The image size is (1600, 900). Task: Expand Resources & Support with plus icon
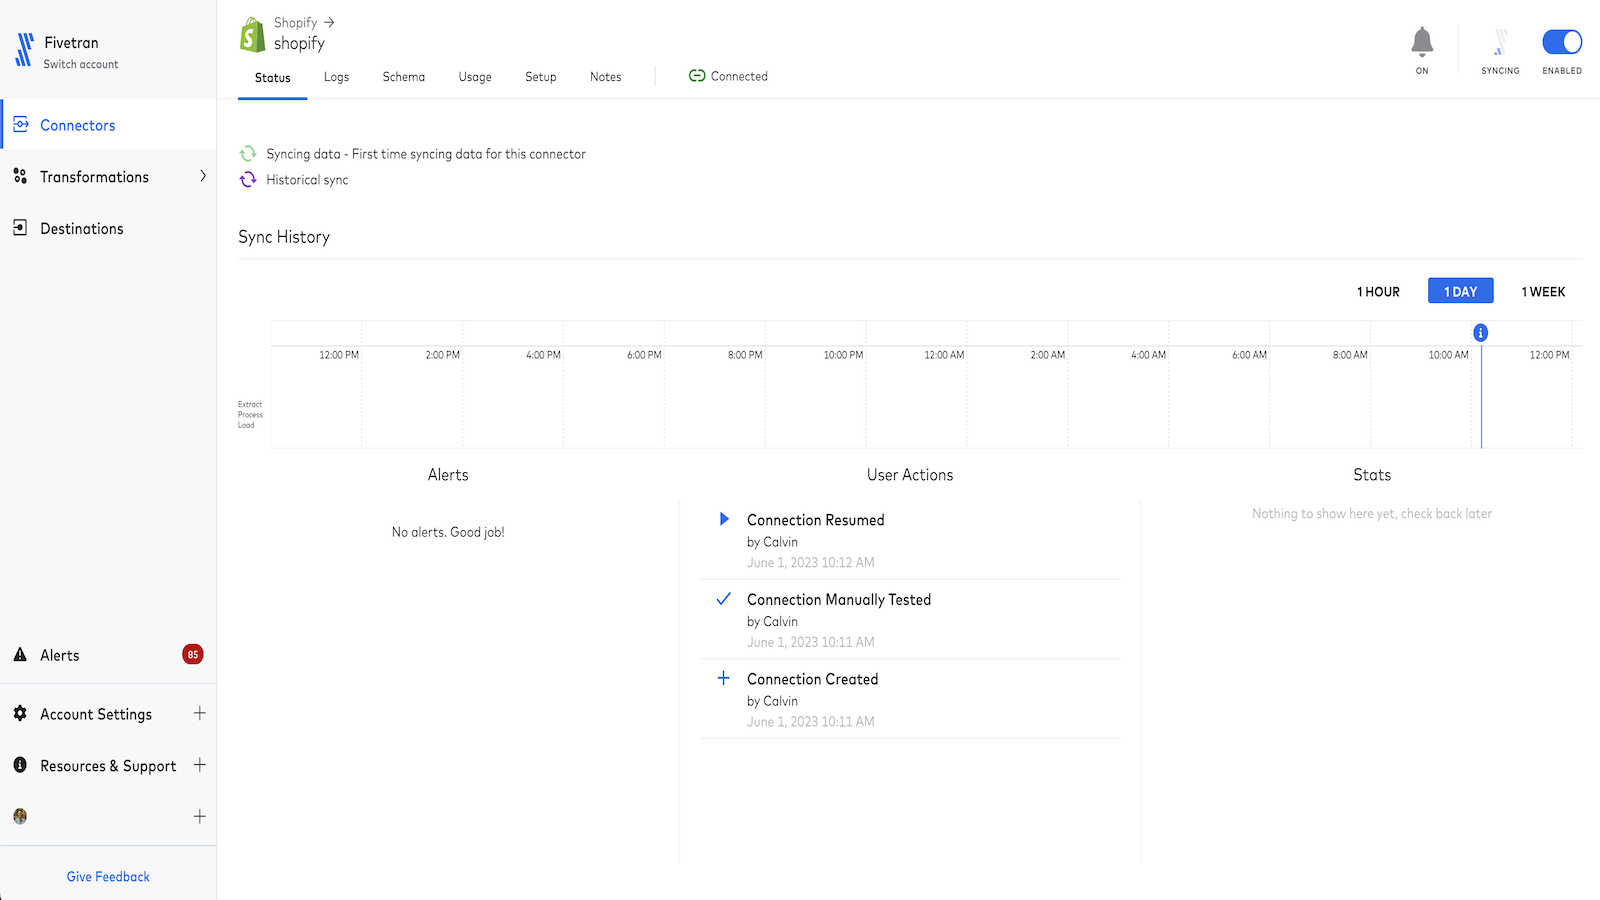[x=200, y=765]
